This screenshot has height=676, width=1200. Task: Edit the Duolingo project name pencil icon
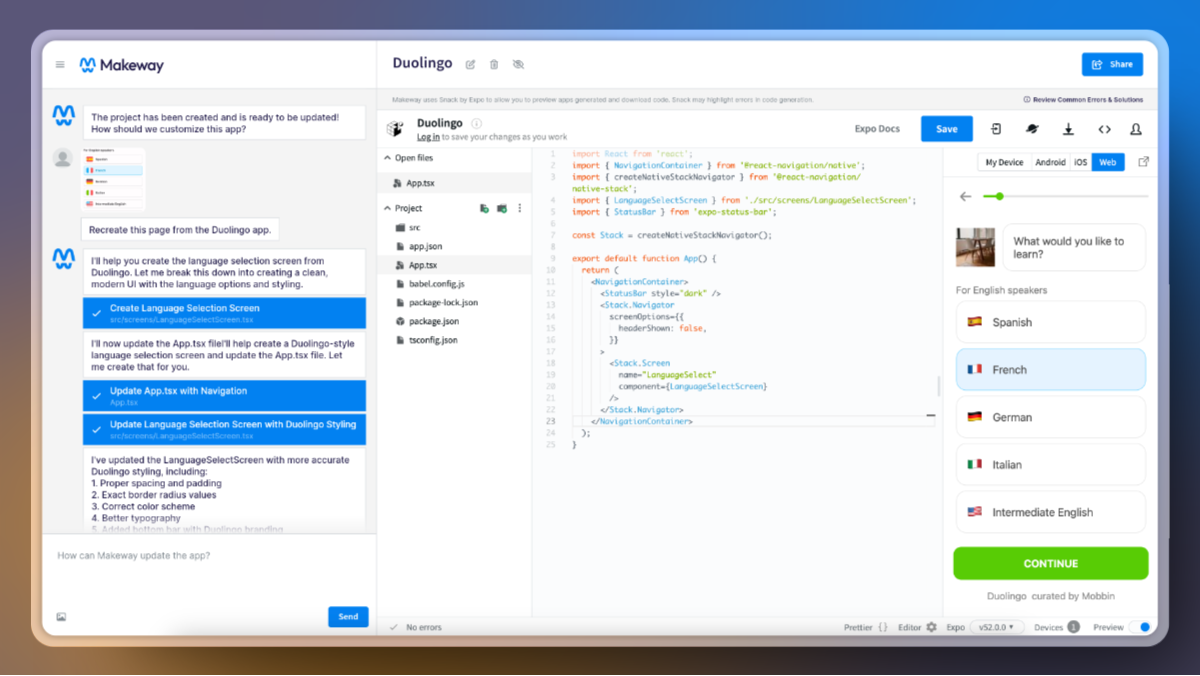point(471,65)
